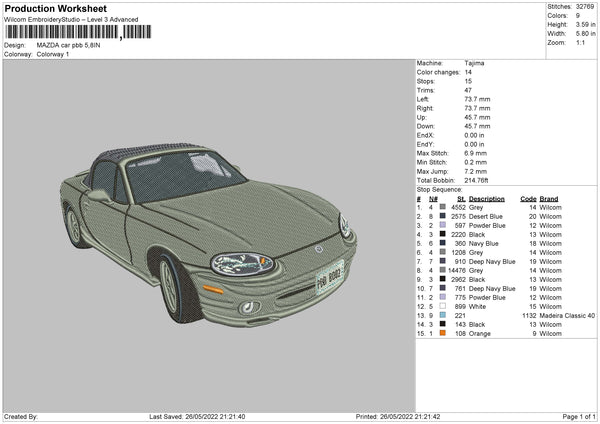
Task: Click the 'Description' column header
Action: click(x=487, y=199)
